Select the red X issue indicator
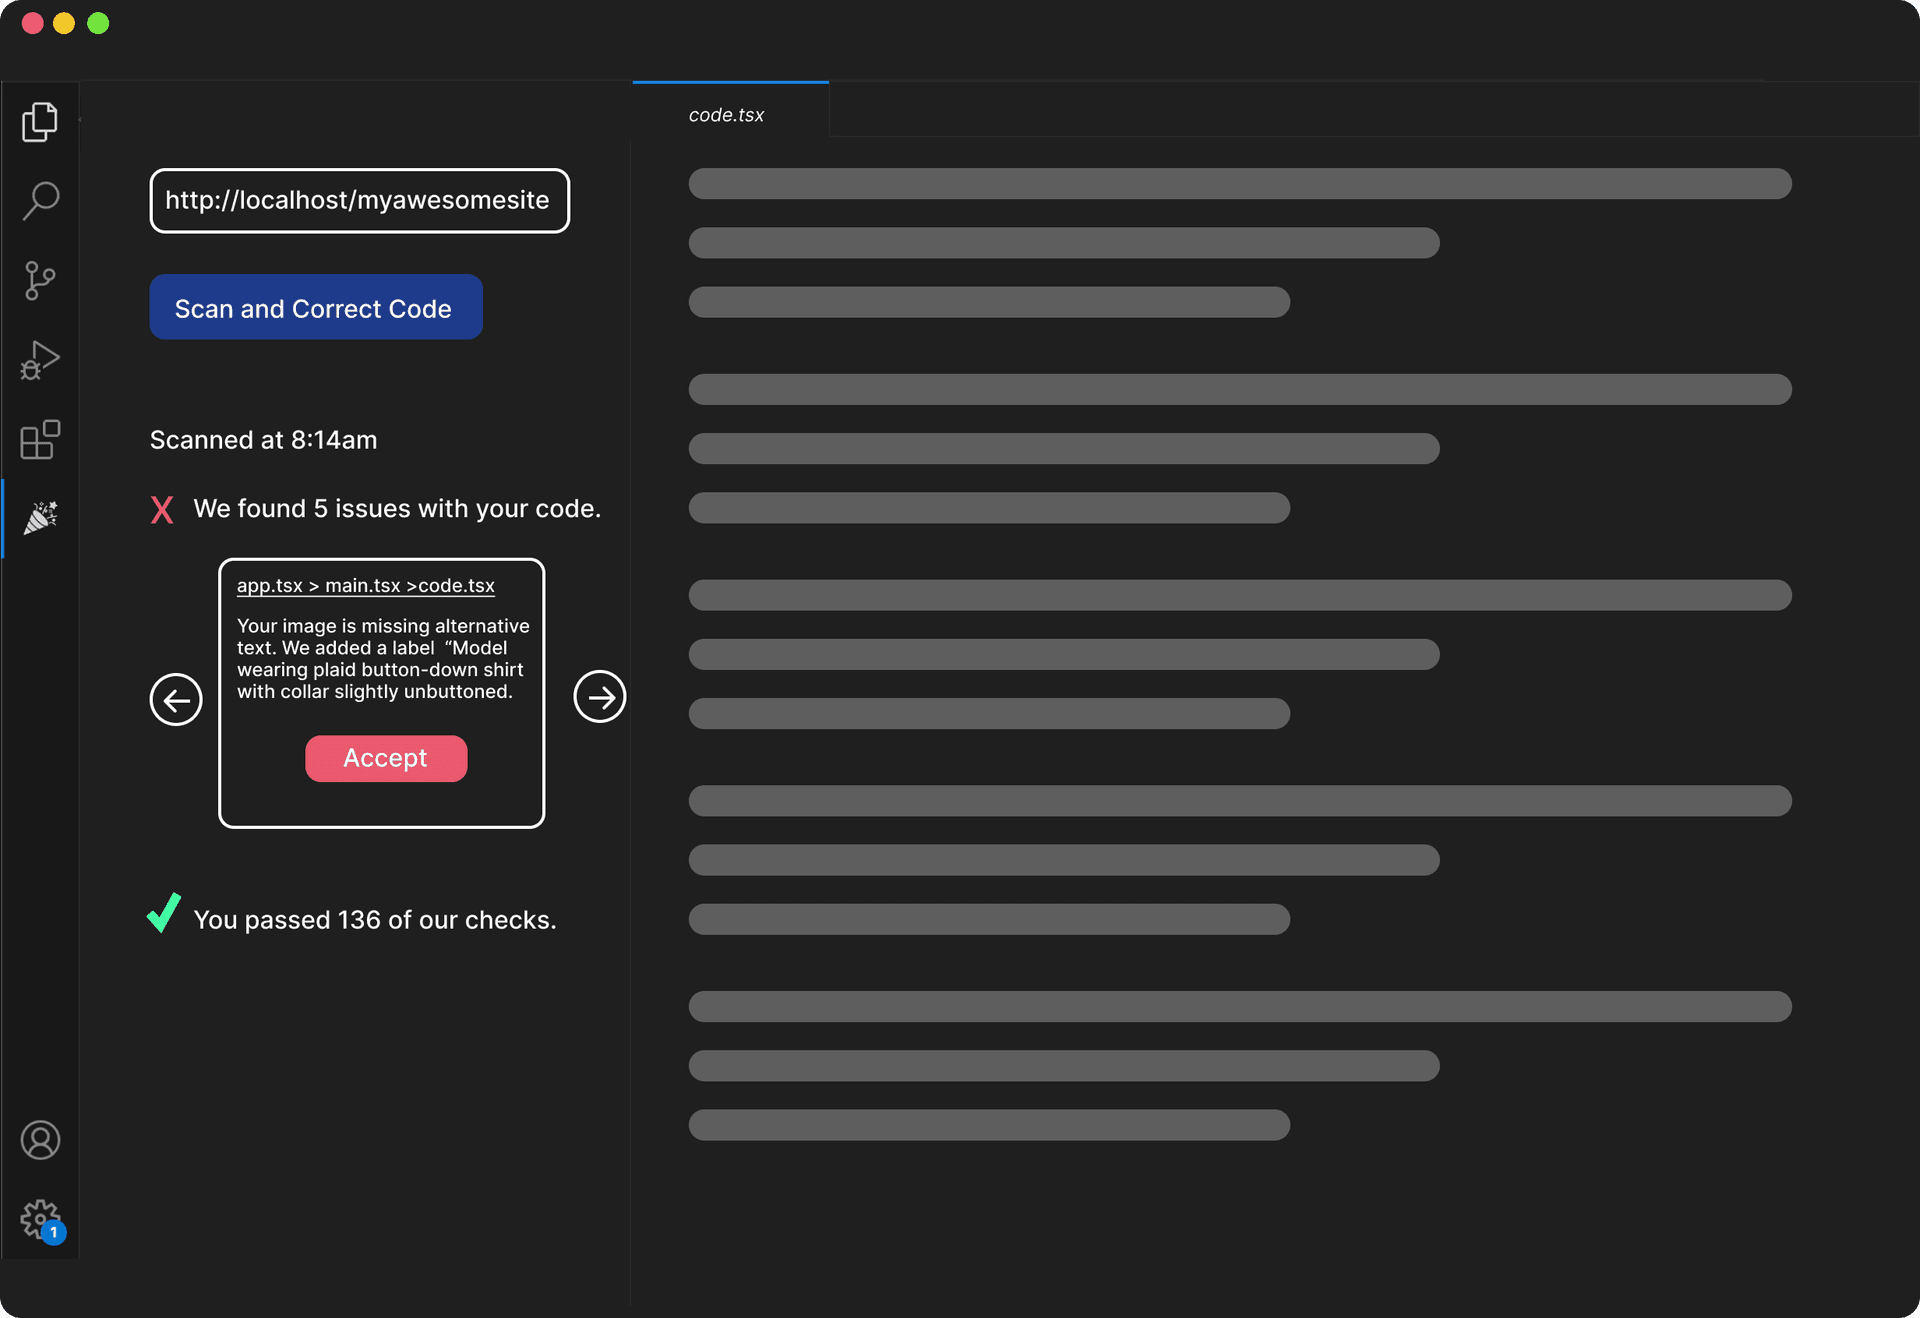The width and height of the screenshot is (1920, 1318). pyautogui.click(x=165, y=509)
